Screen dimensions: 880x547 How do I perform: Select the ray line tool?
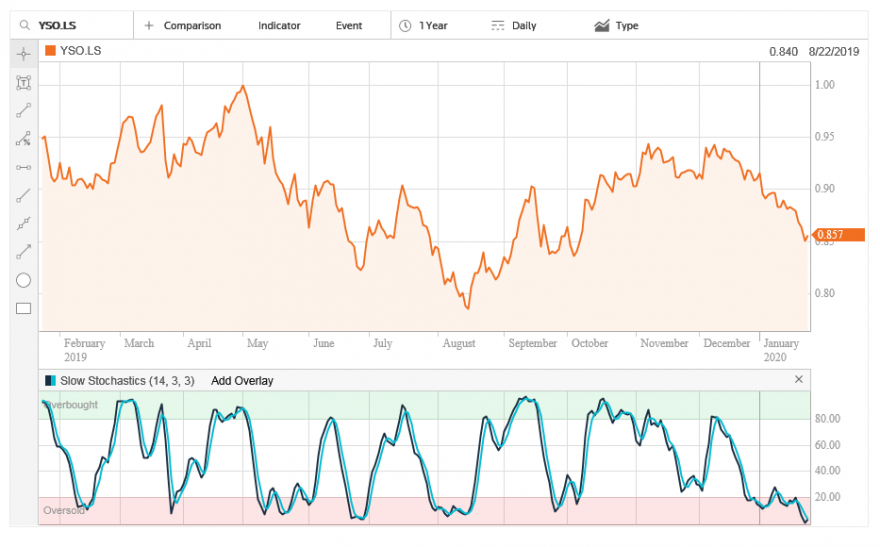pos(23,195)
